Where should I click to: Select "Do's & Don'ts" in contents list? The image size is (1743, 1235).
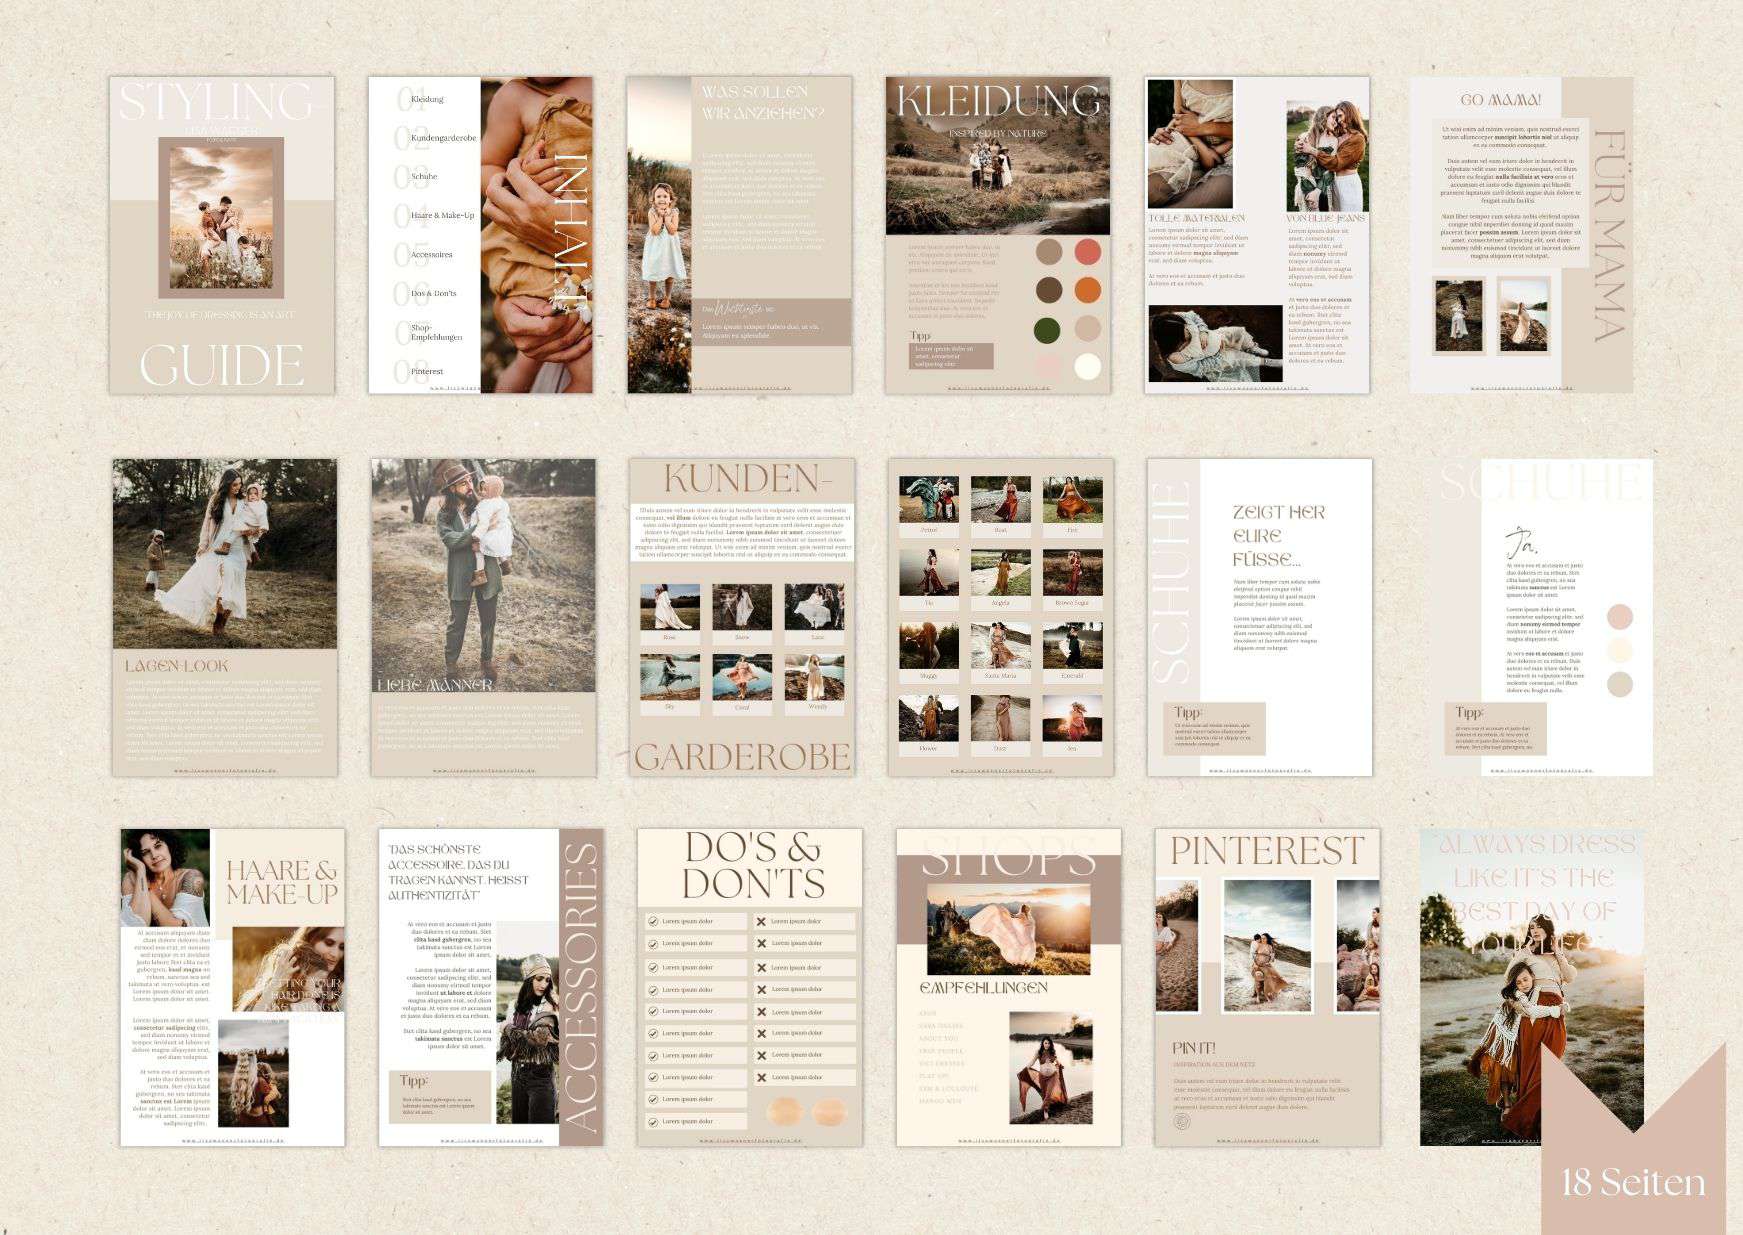coord(433,293)
